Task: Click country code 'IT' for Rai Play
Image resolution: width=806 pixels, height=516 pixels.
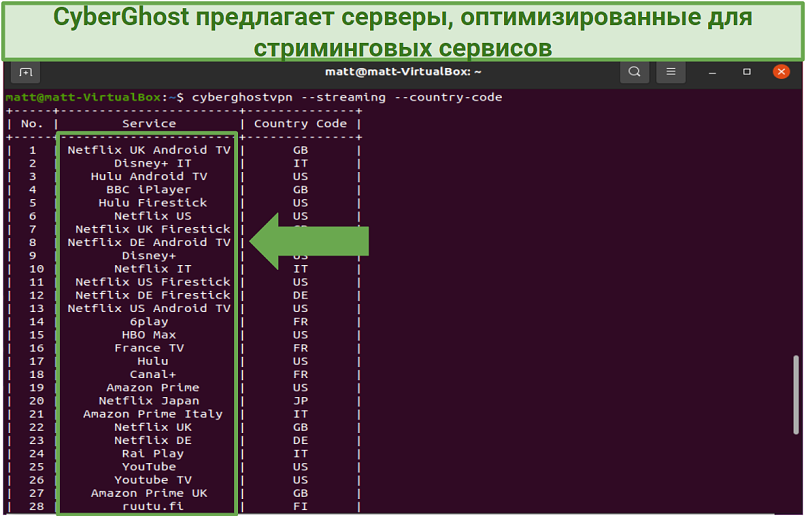Action: pos(300,454)
